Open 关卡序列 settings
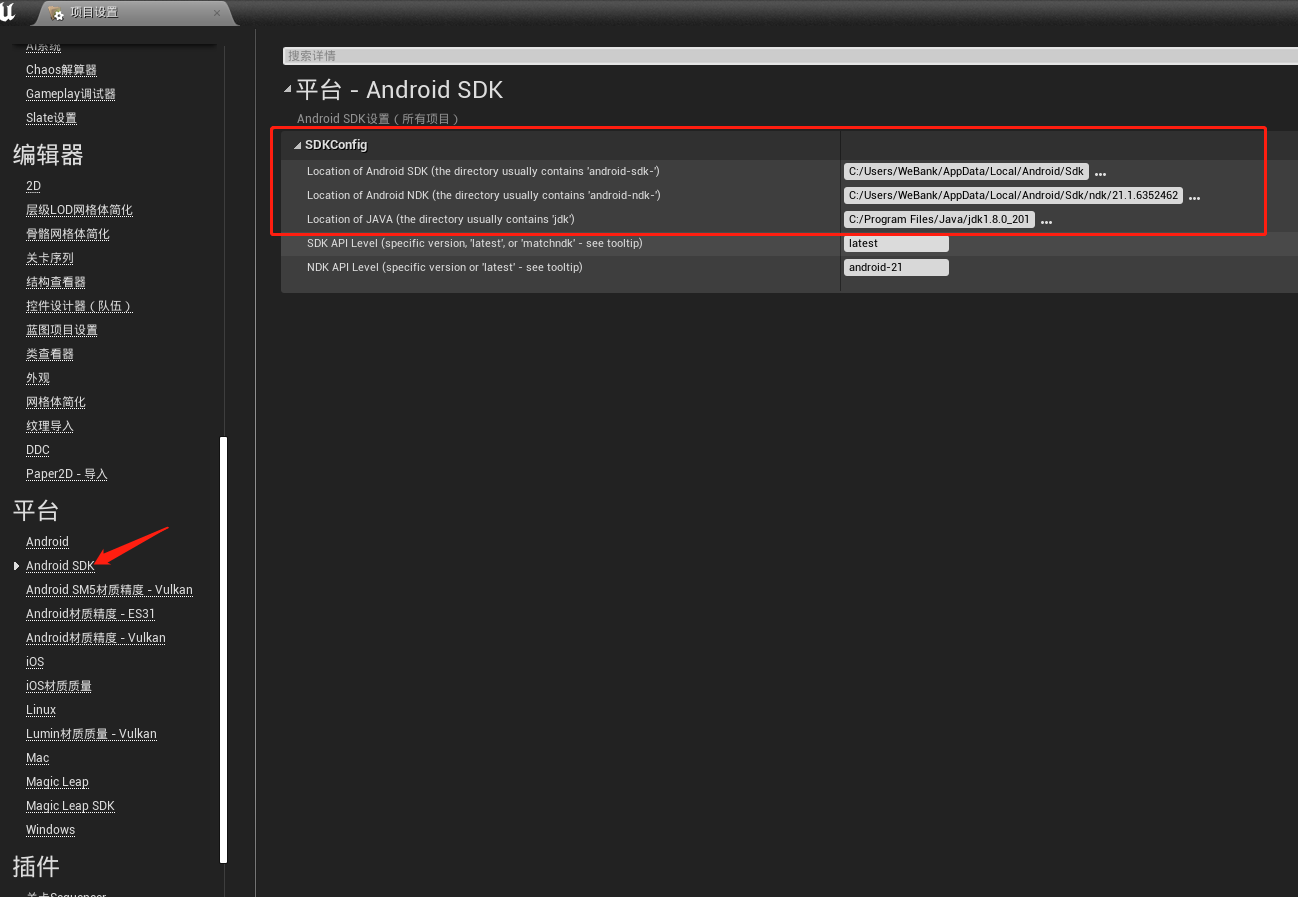The image size is (1298, 897). pyautogui.click(x=50, y=258)
